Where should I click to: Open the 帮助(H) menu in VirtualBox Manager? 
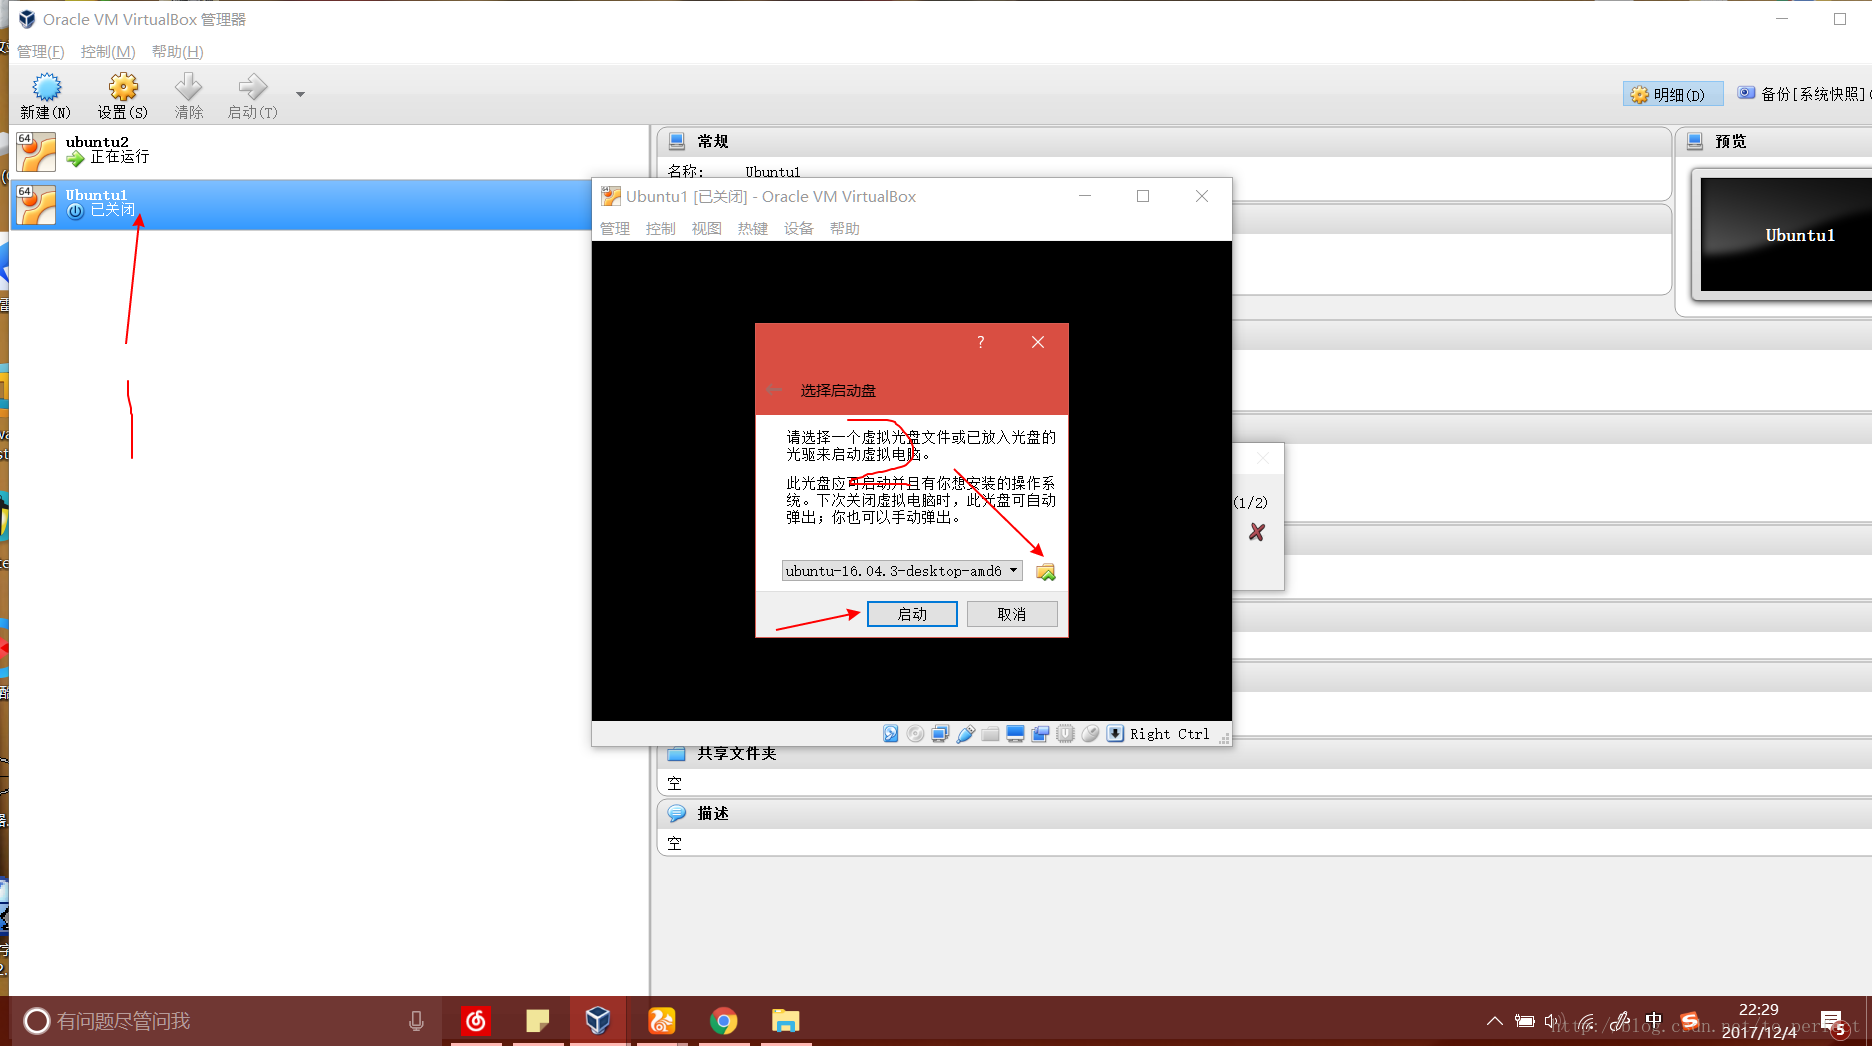pyautogui.click(x=178, y=52)
